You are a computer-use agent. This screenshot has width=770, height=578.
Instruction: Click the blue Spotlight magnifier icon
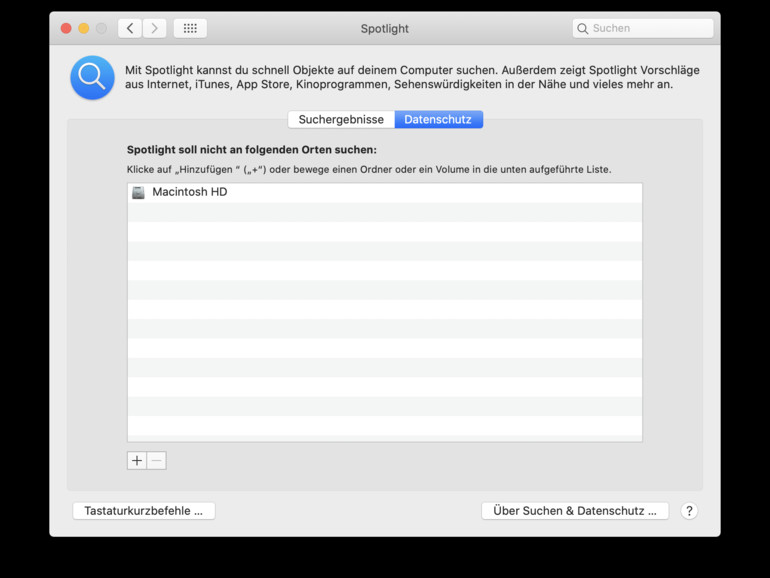pyautogui.click(x=92, y=78)
